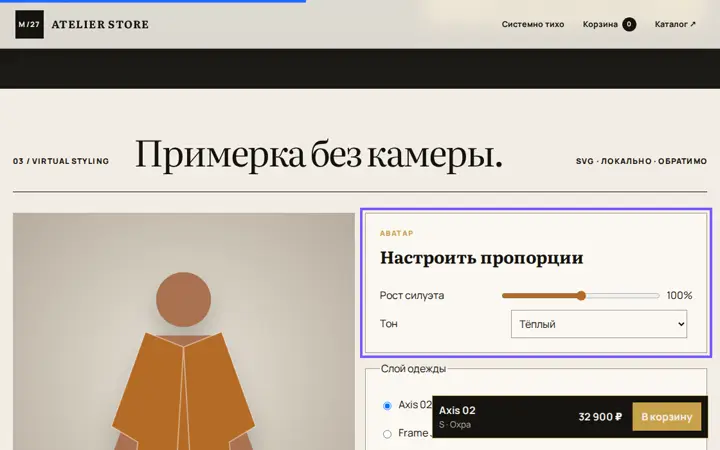
Task: Click the 32 900 ₽ price
Action: pos(600,417)
